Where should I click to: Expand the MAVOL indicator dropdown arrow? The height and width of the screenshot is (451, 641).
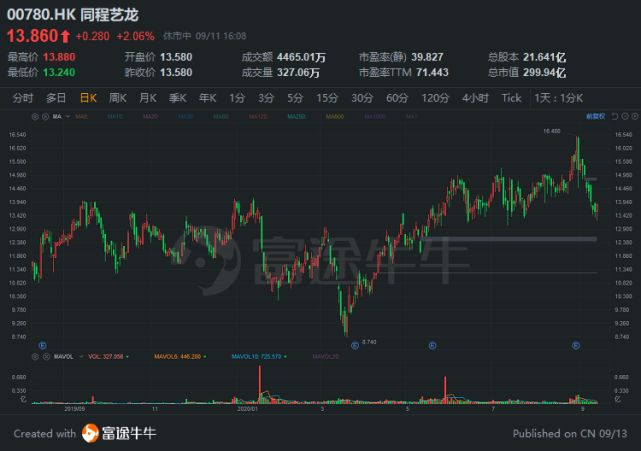point(81,357)
